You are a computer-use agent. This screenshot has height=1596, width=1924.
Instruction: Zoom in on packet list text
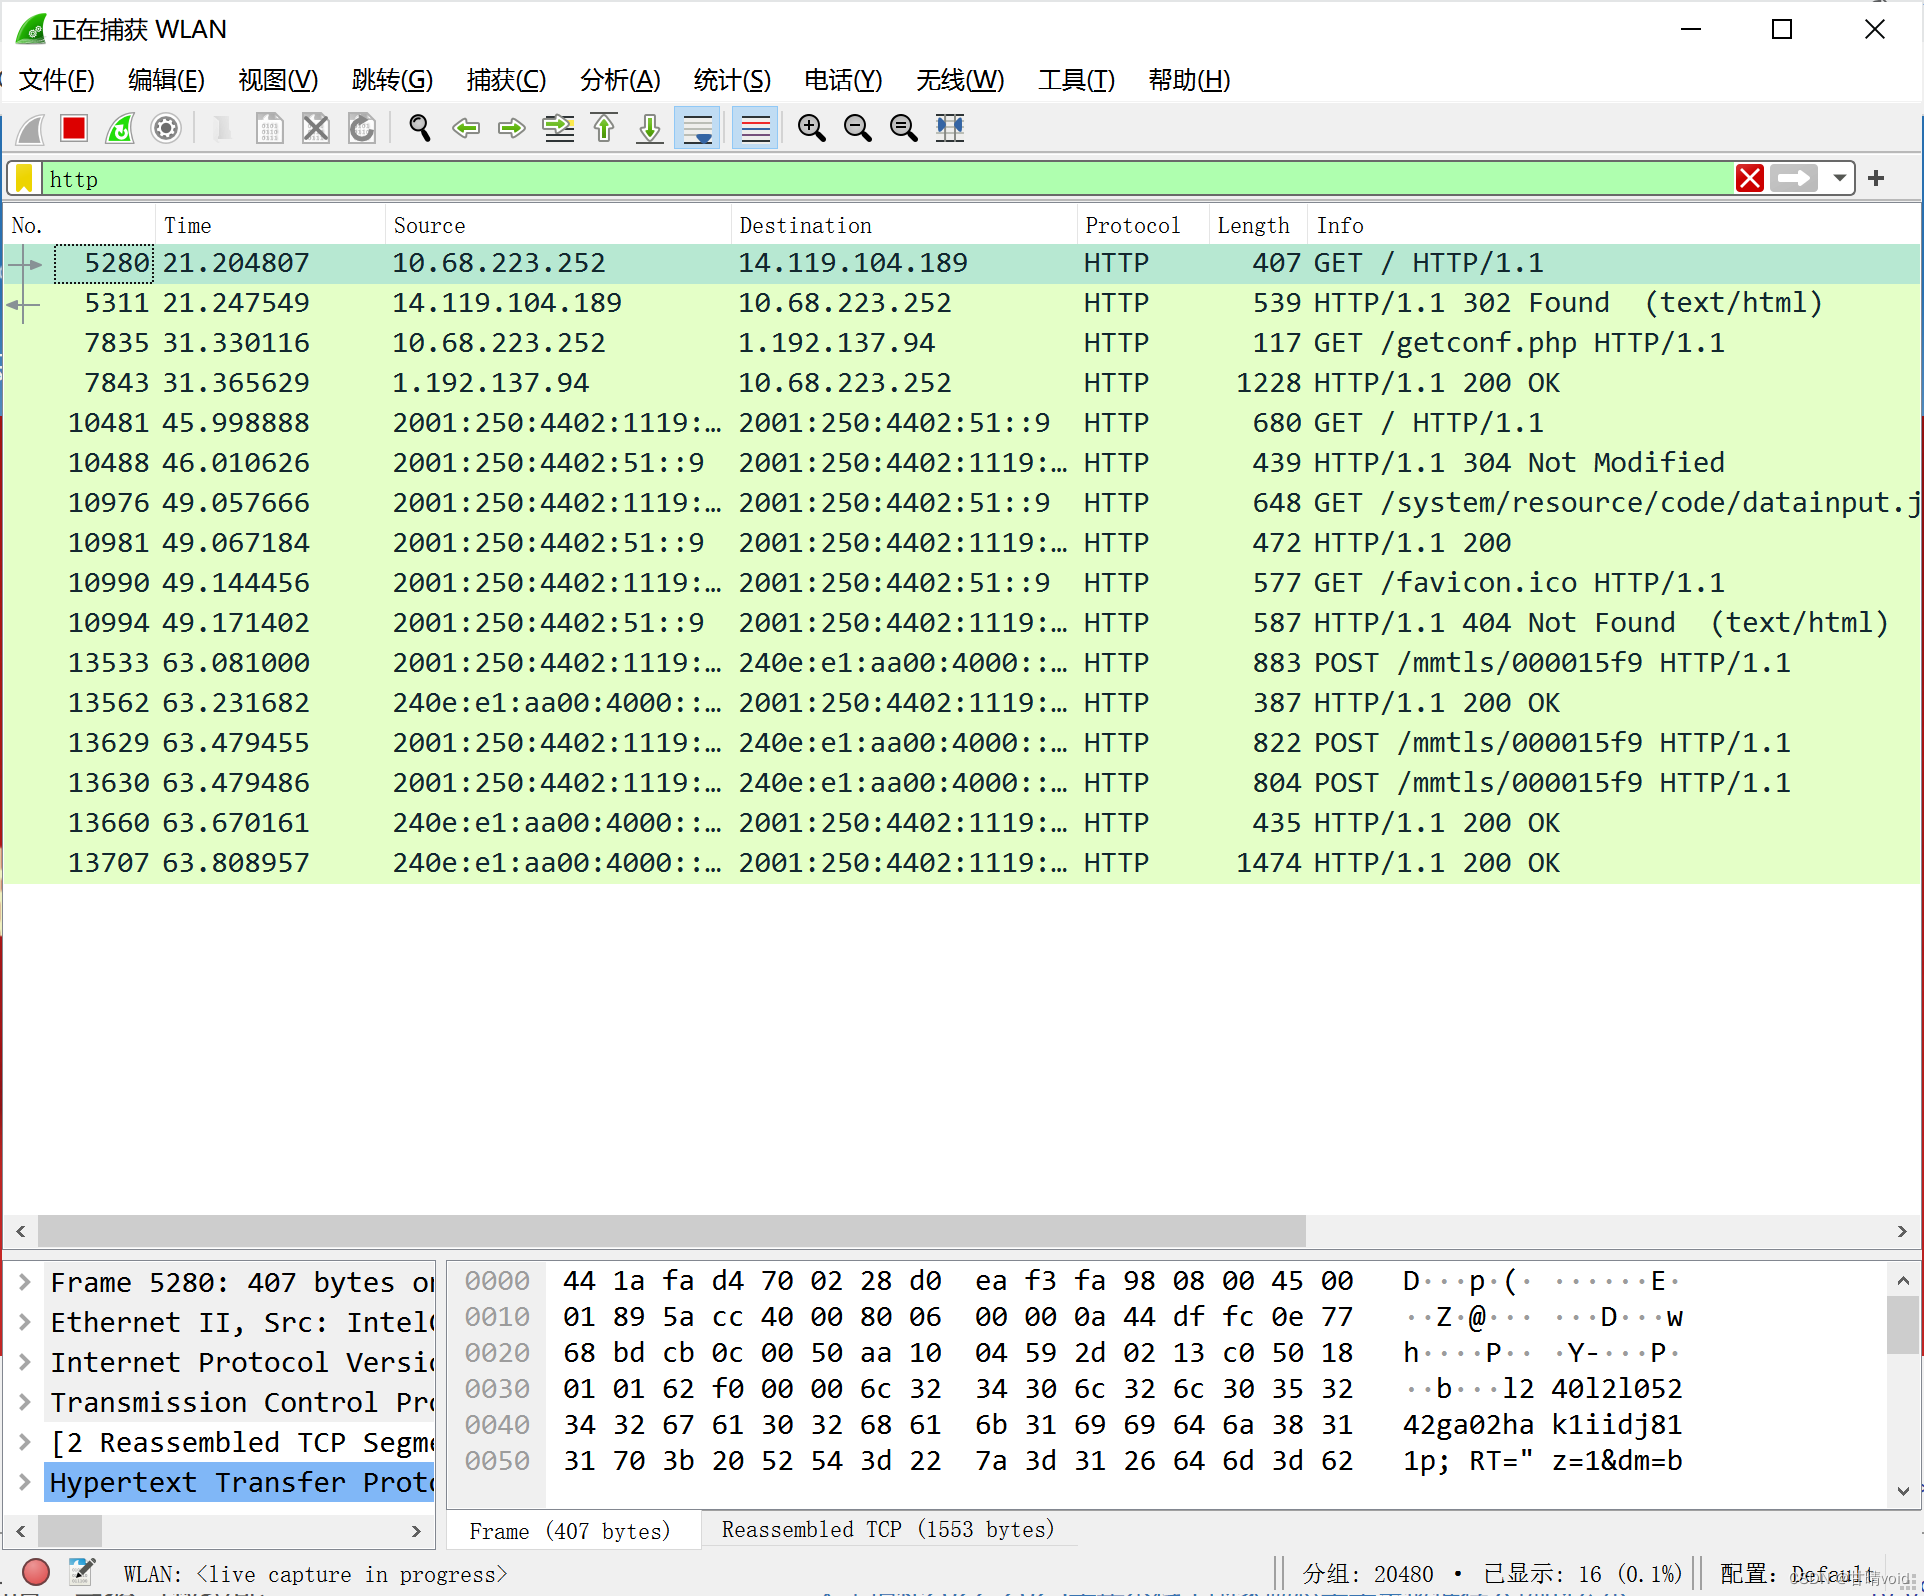click(x=811, y=128)
